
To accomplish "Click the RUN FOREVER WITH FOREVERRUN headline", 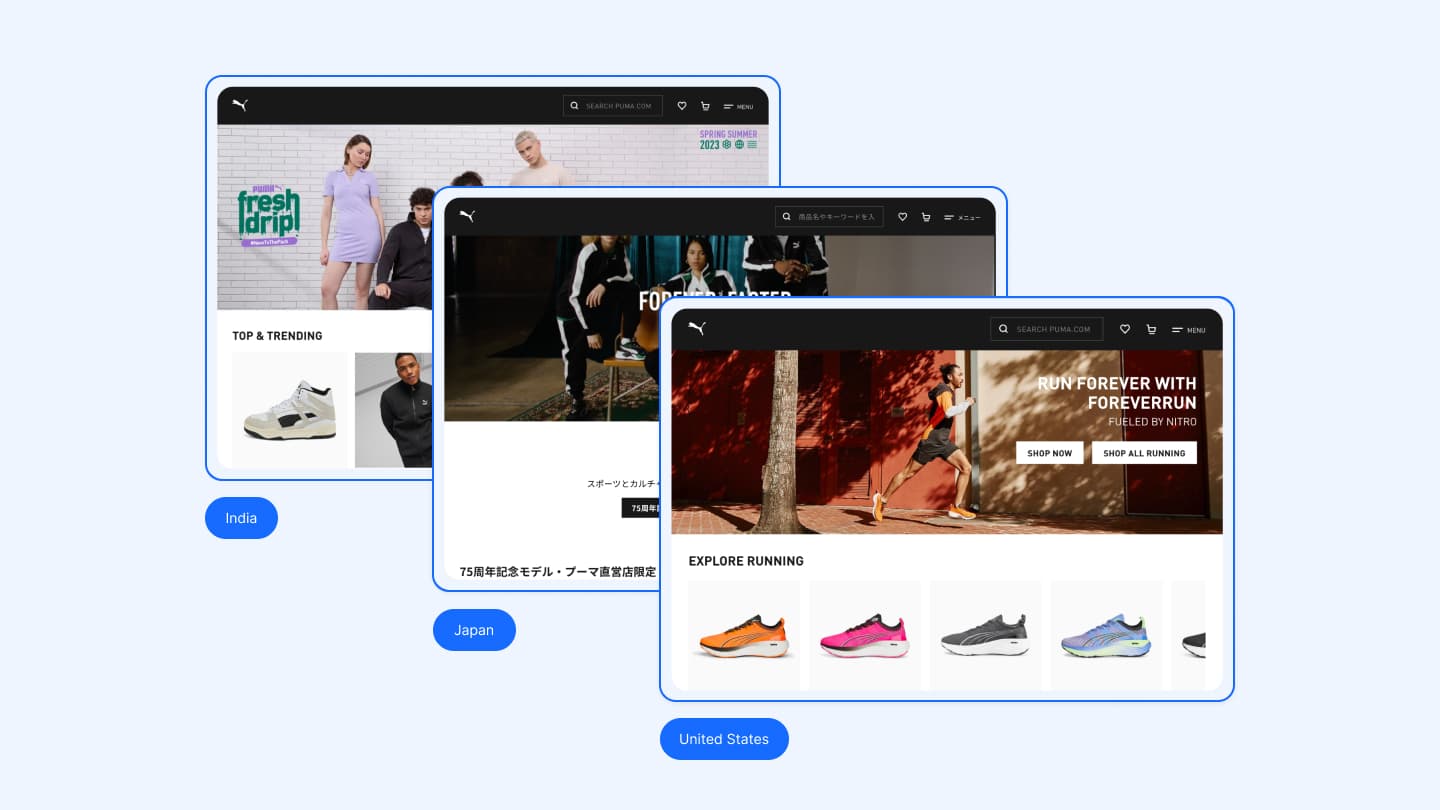I will point(1116,393).
